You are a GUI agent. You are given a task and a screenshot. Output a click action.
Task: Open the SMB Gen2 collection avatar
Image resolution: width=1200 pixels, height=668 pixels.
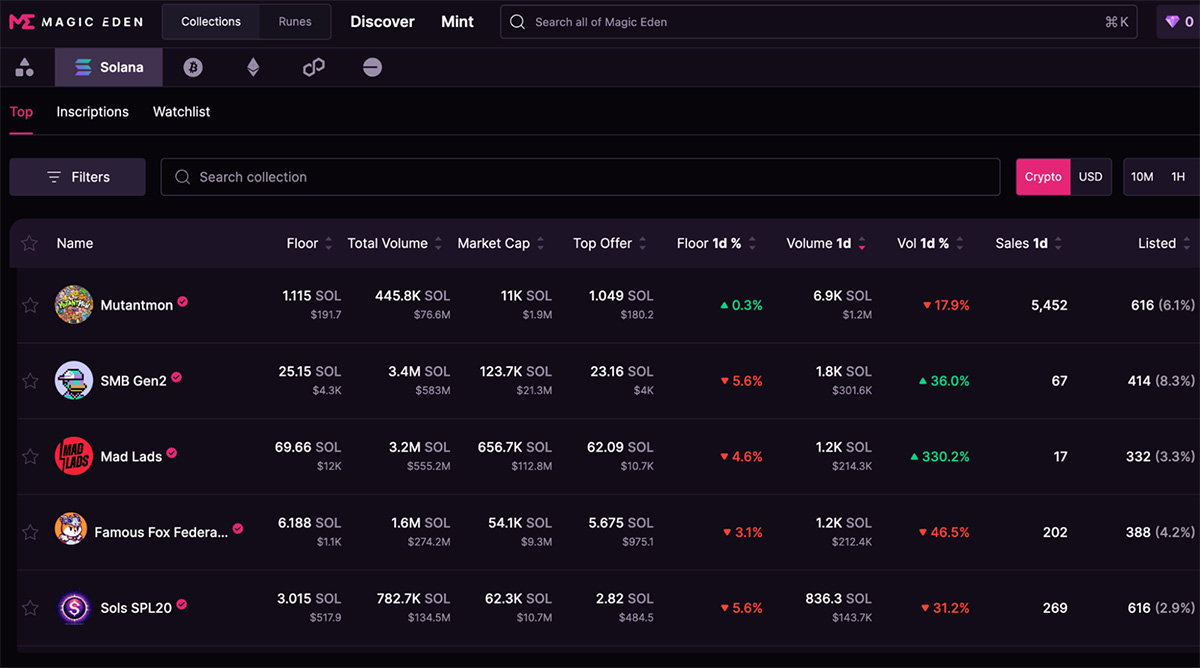pos(73,380)
